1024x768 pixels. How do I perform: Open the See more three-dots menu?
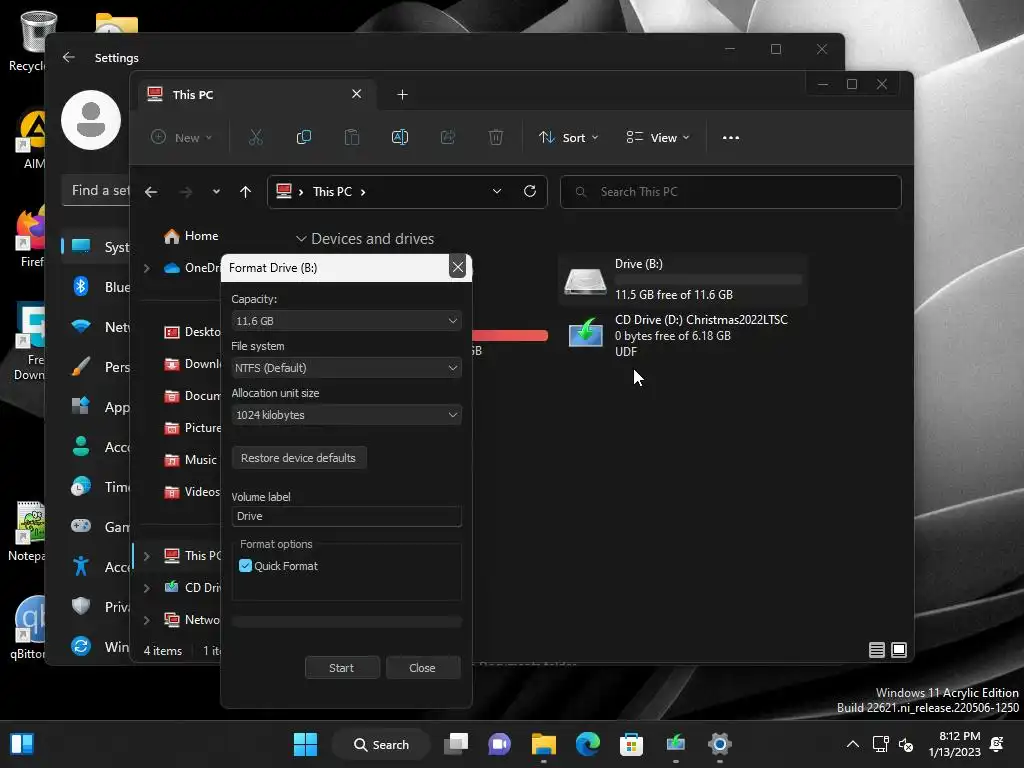[731, 137]
